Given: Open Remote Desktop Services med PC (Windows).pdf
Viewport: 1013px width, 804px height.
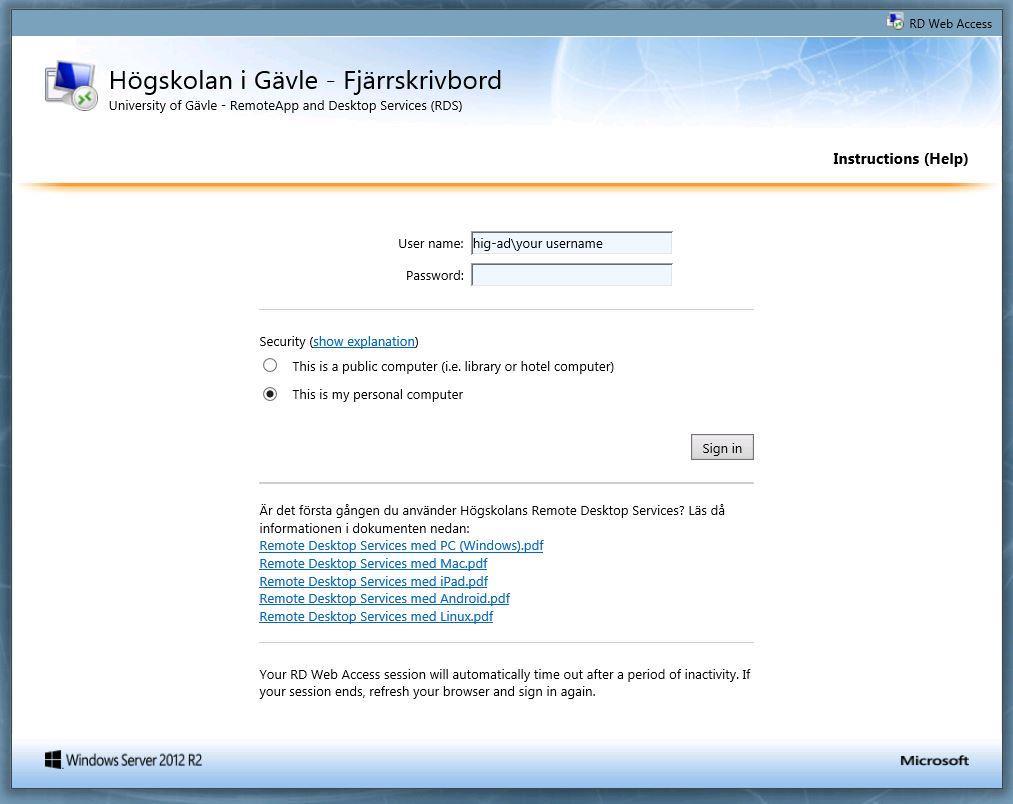Looking at the screenshot, I should [401, 545].
